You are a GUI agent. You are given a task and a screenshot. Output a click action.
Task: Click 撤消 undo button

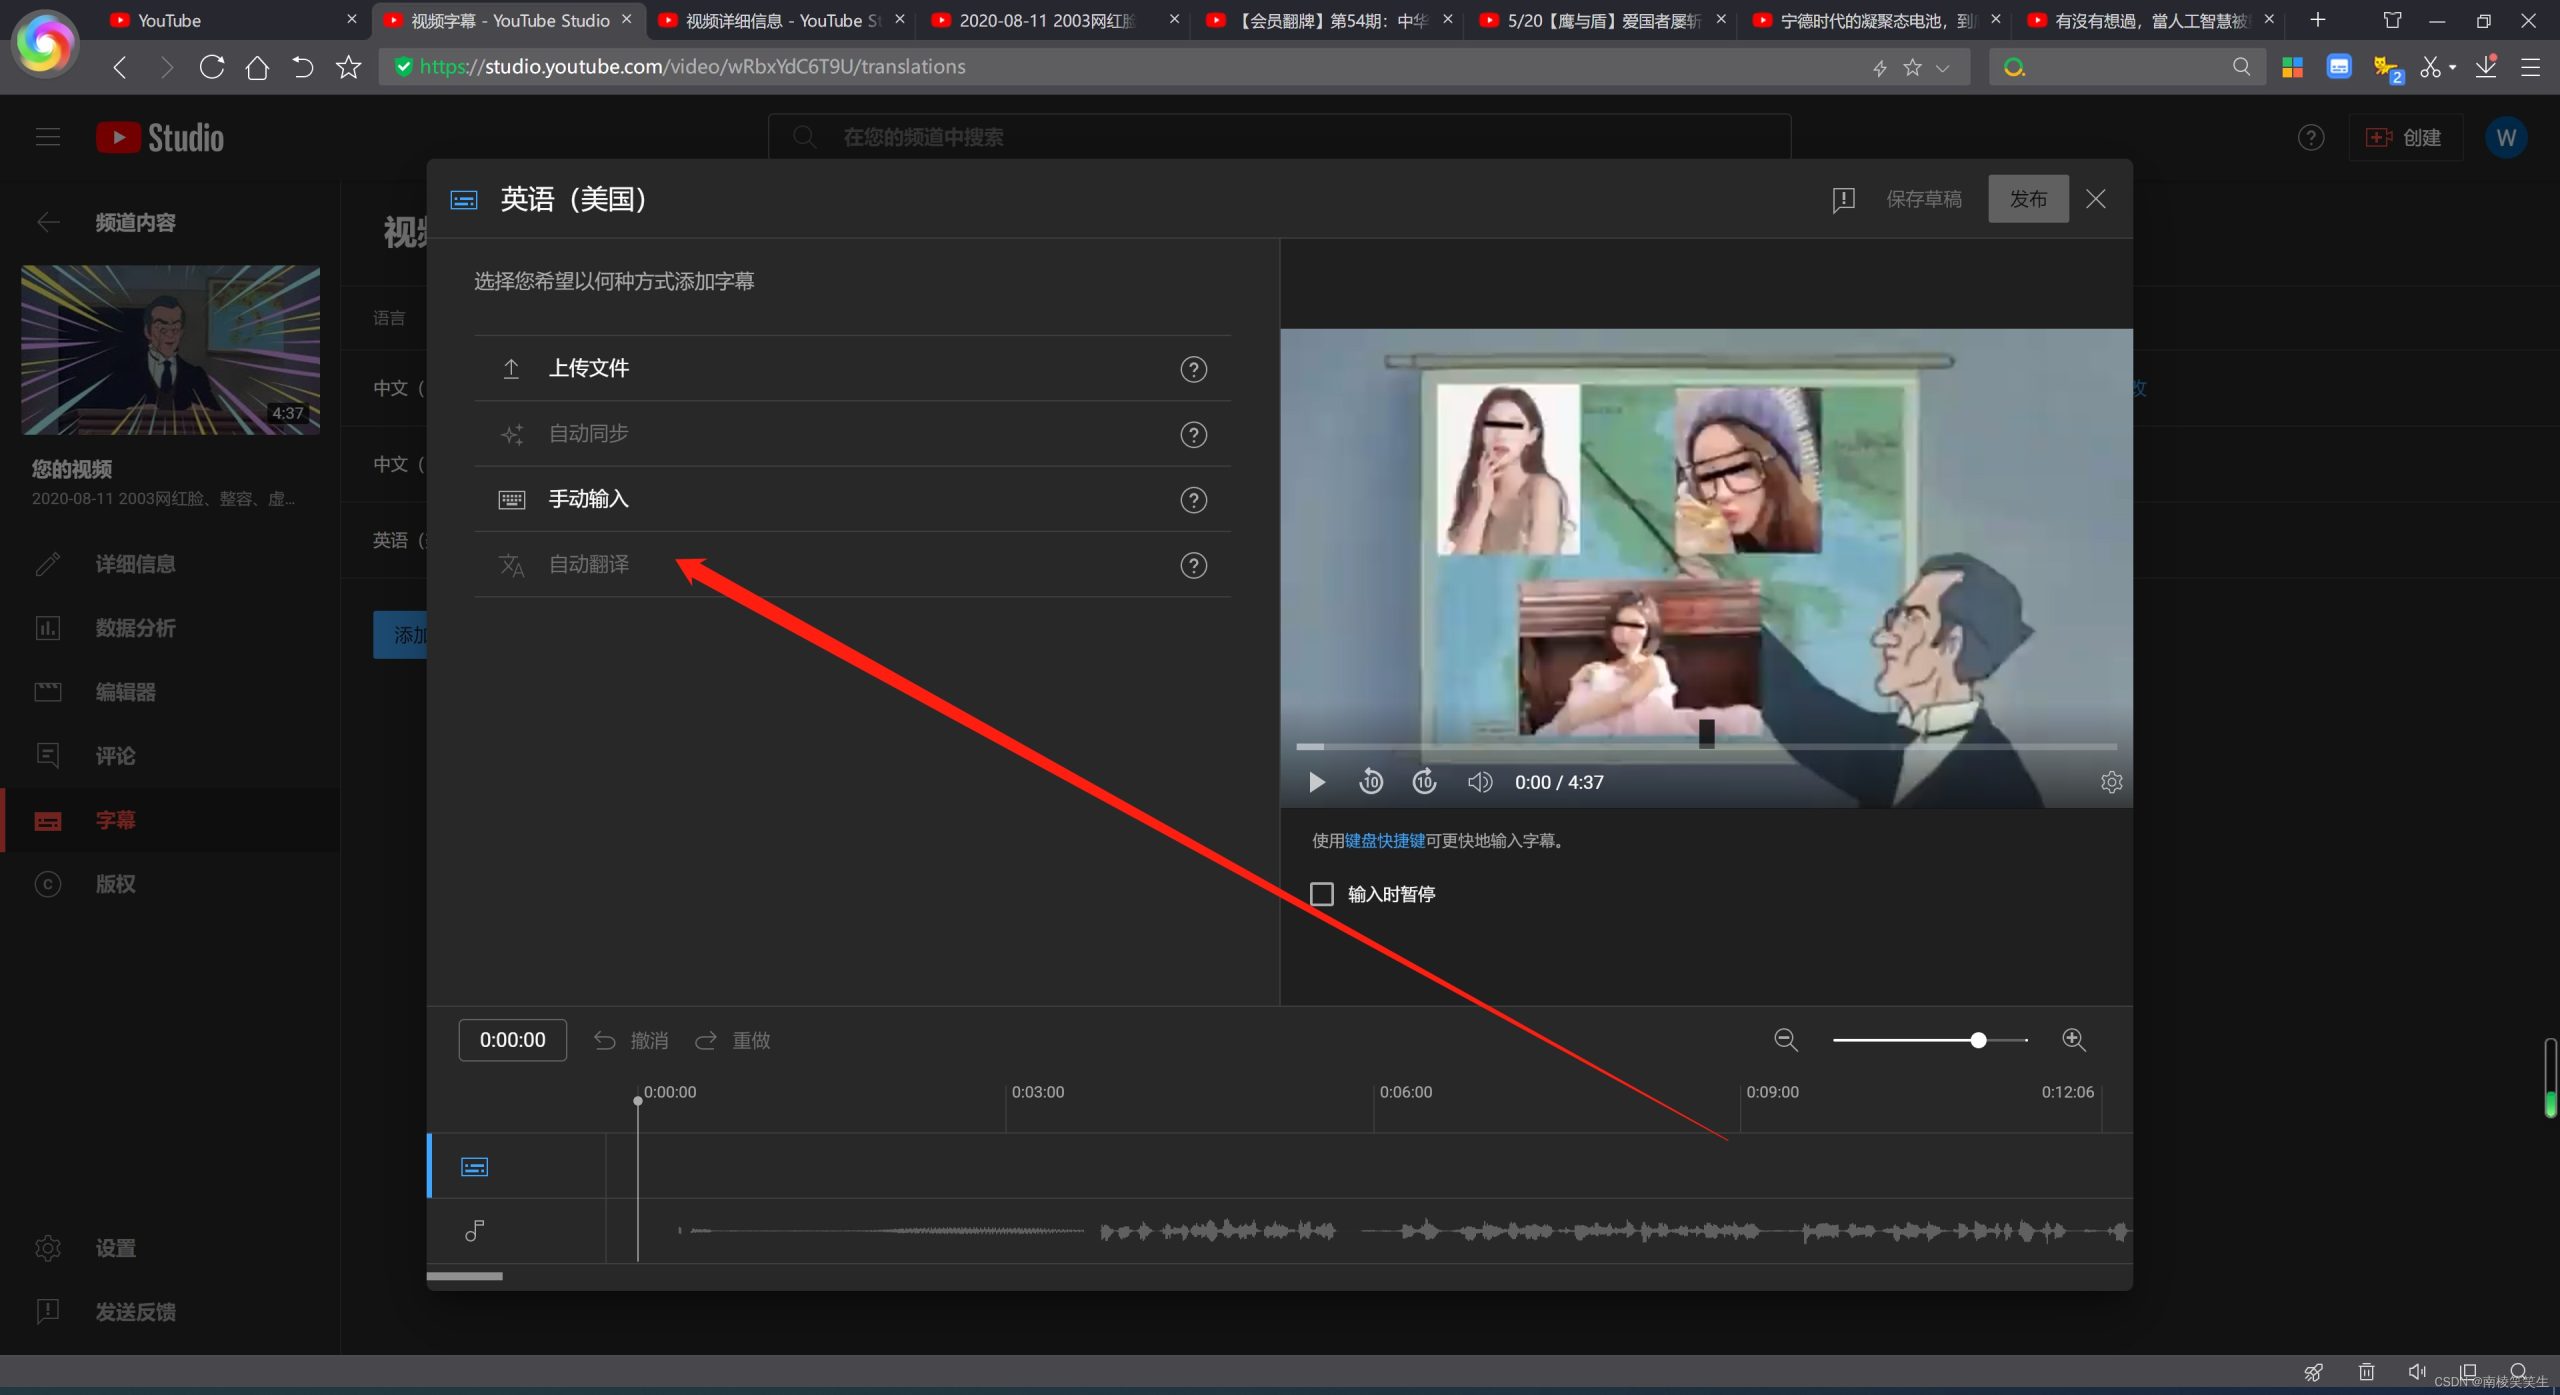tap(631, 1041)
